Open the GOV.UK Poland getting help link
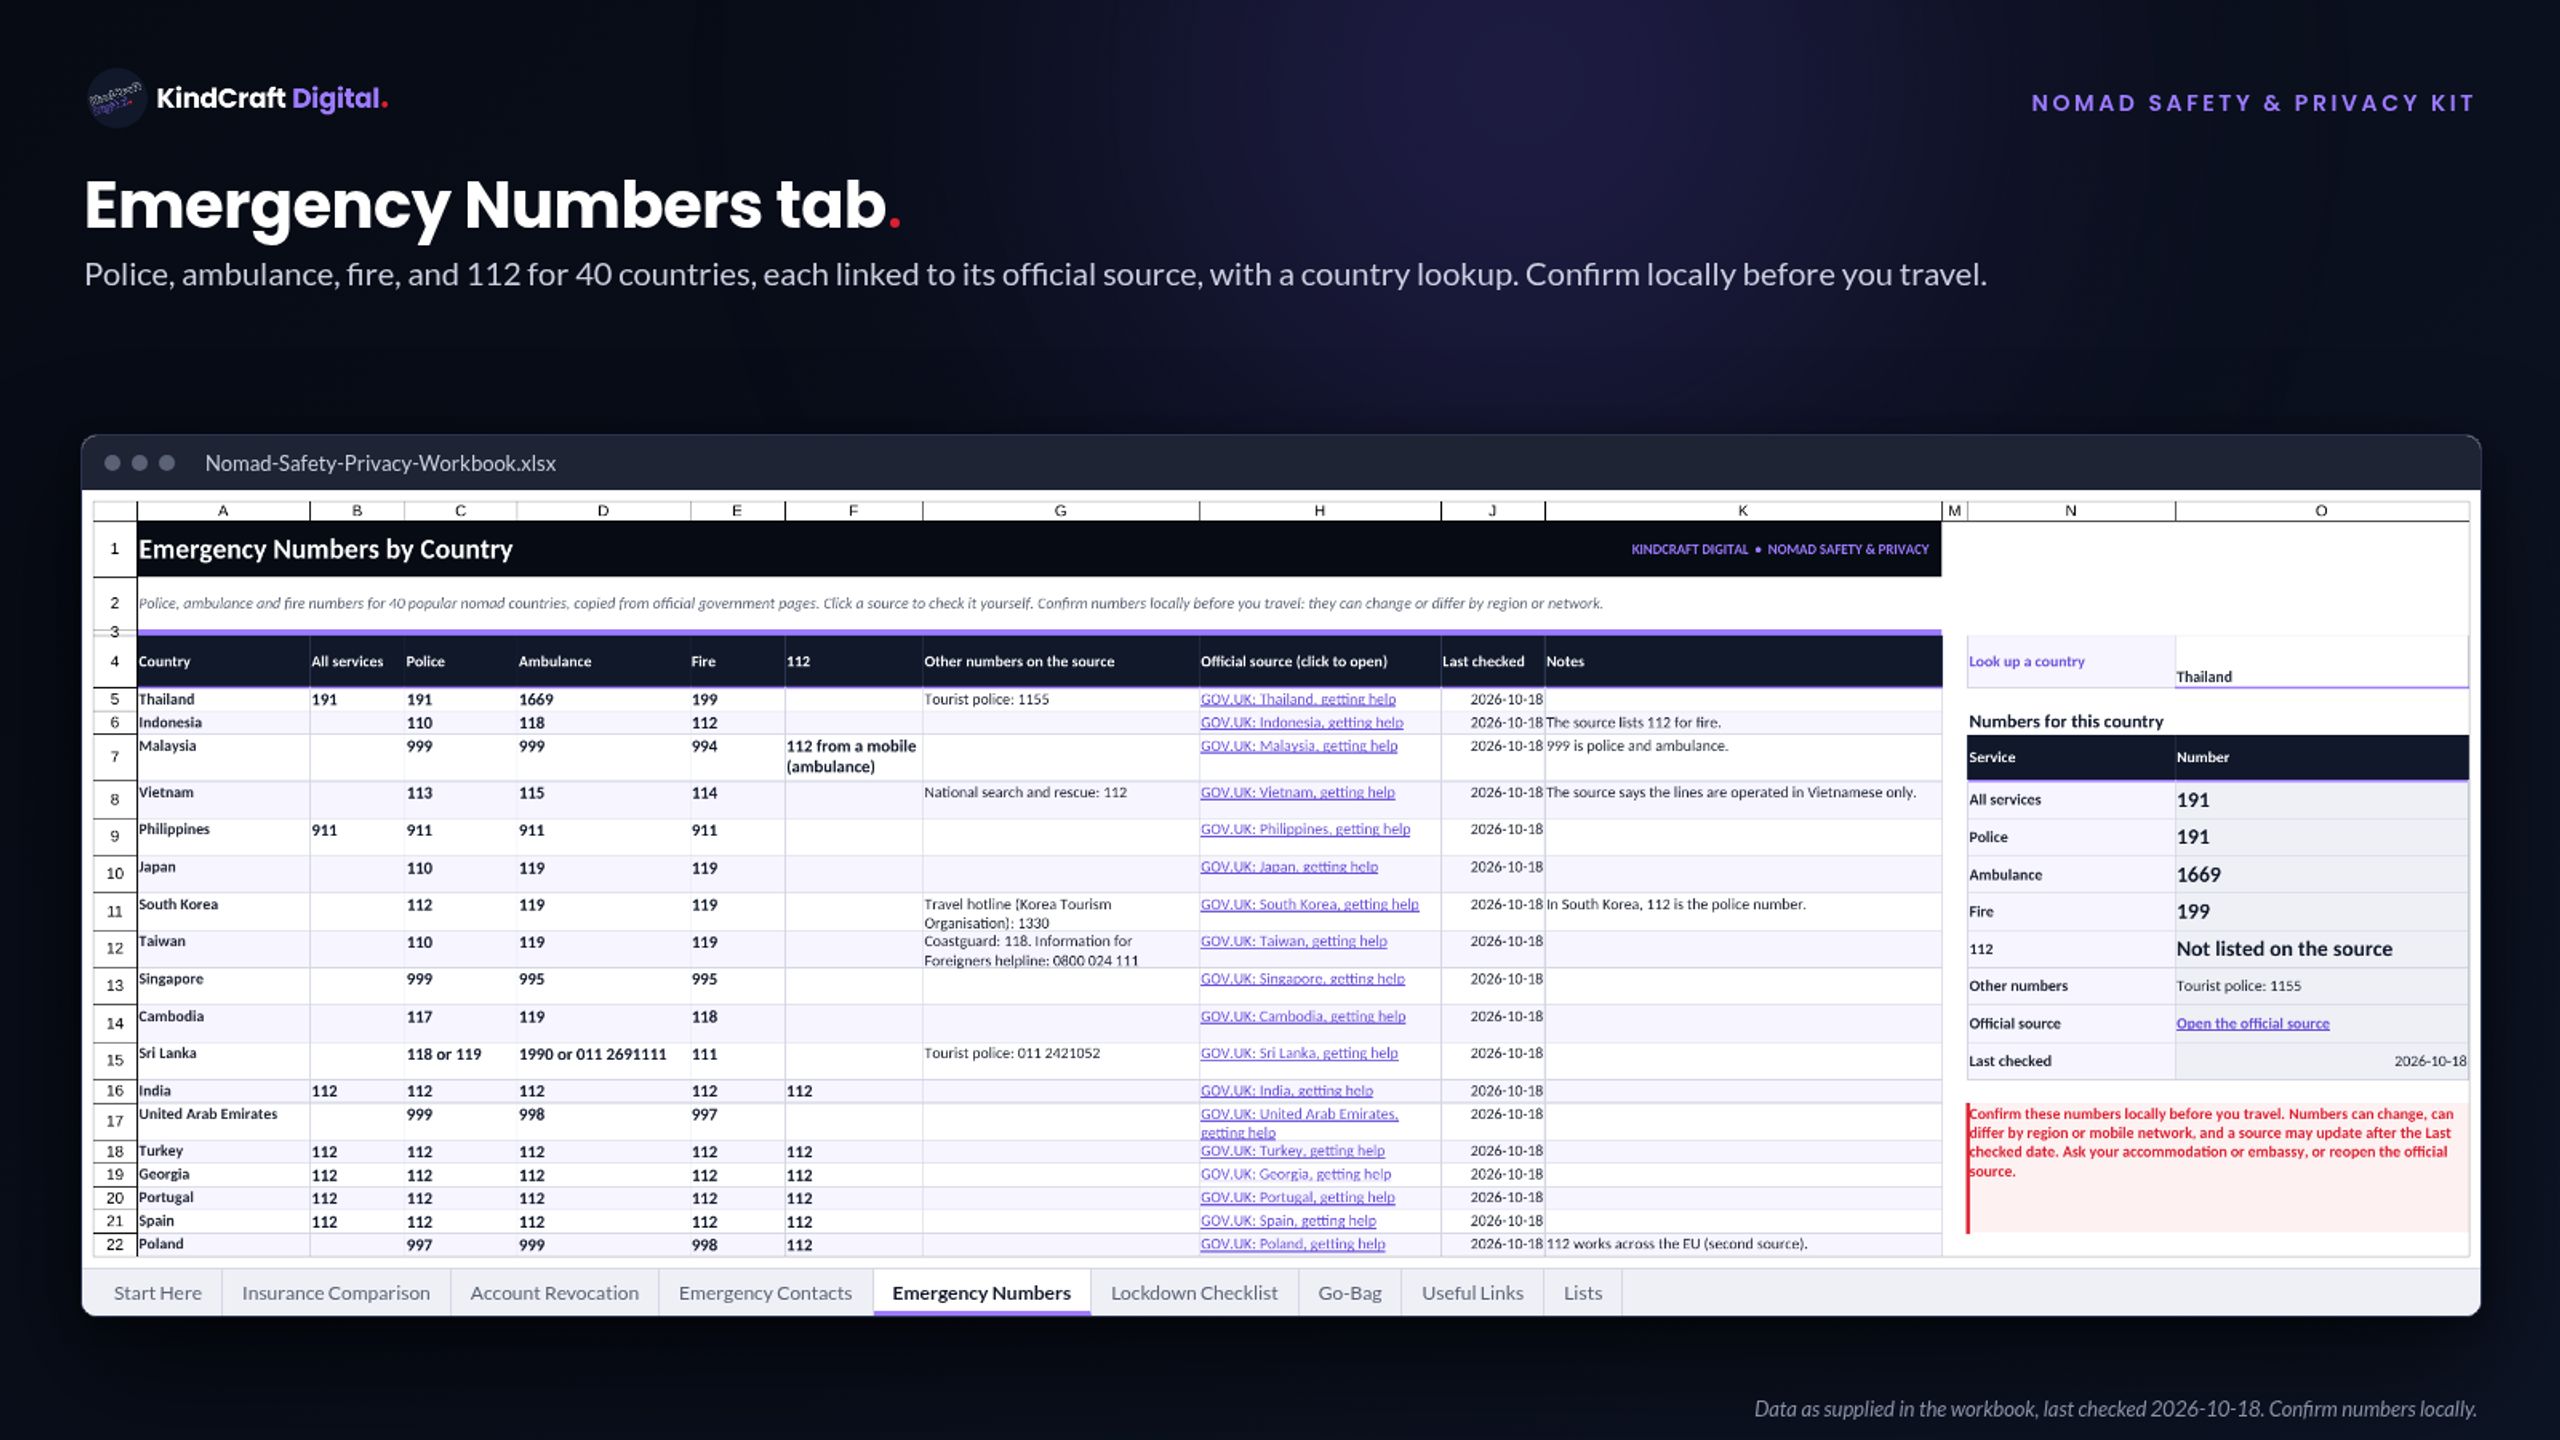This screenshot has width=2560, height=1440. [1292, 1244]
